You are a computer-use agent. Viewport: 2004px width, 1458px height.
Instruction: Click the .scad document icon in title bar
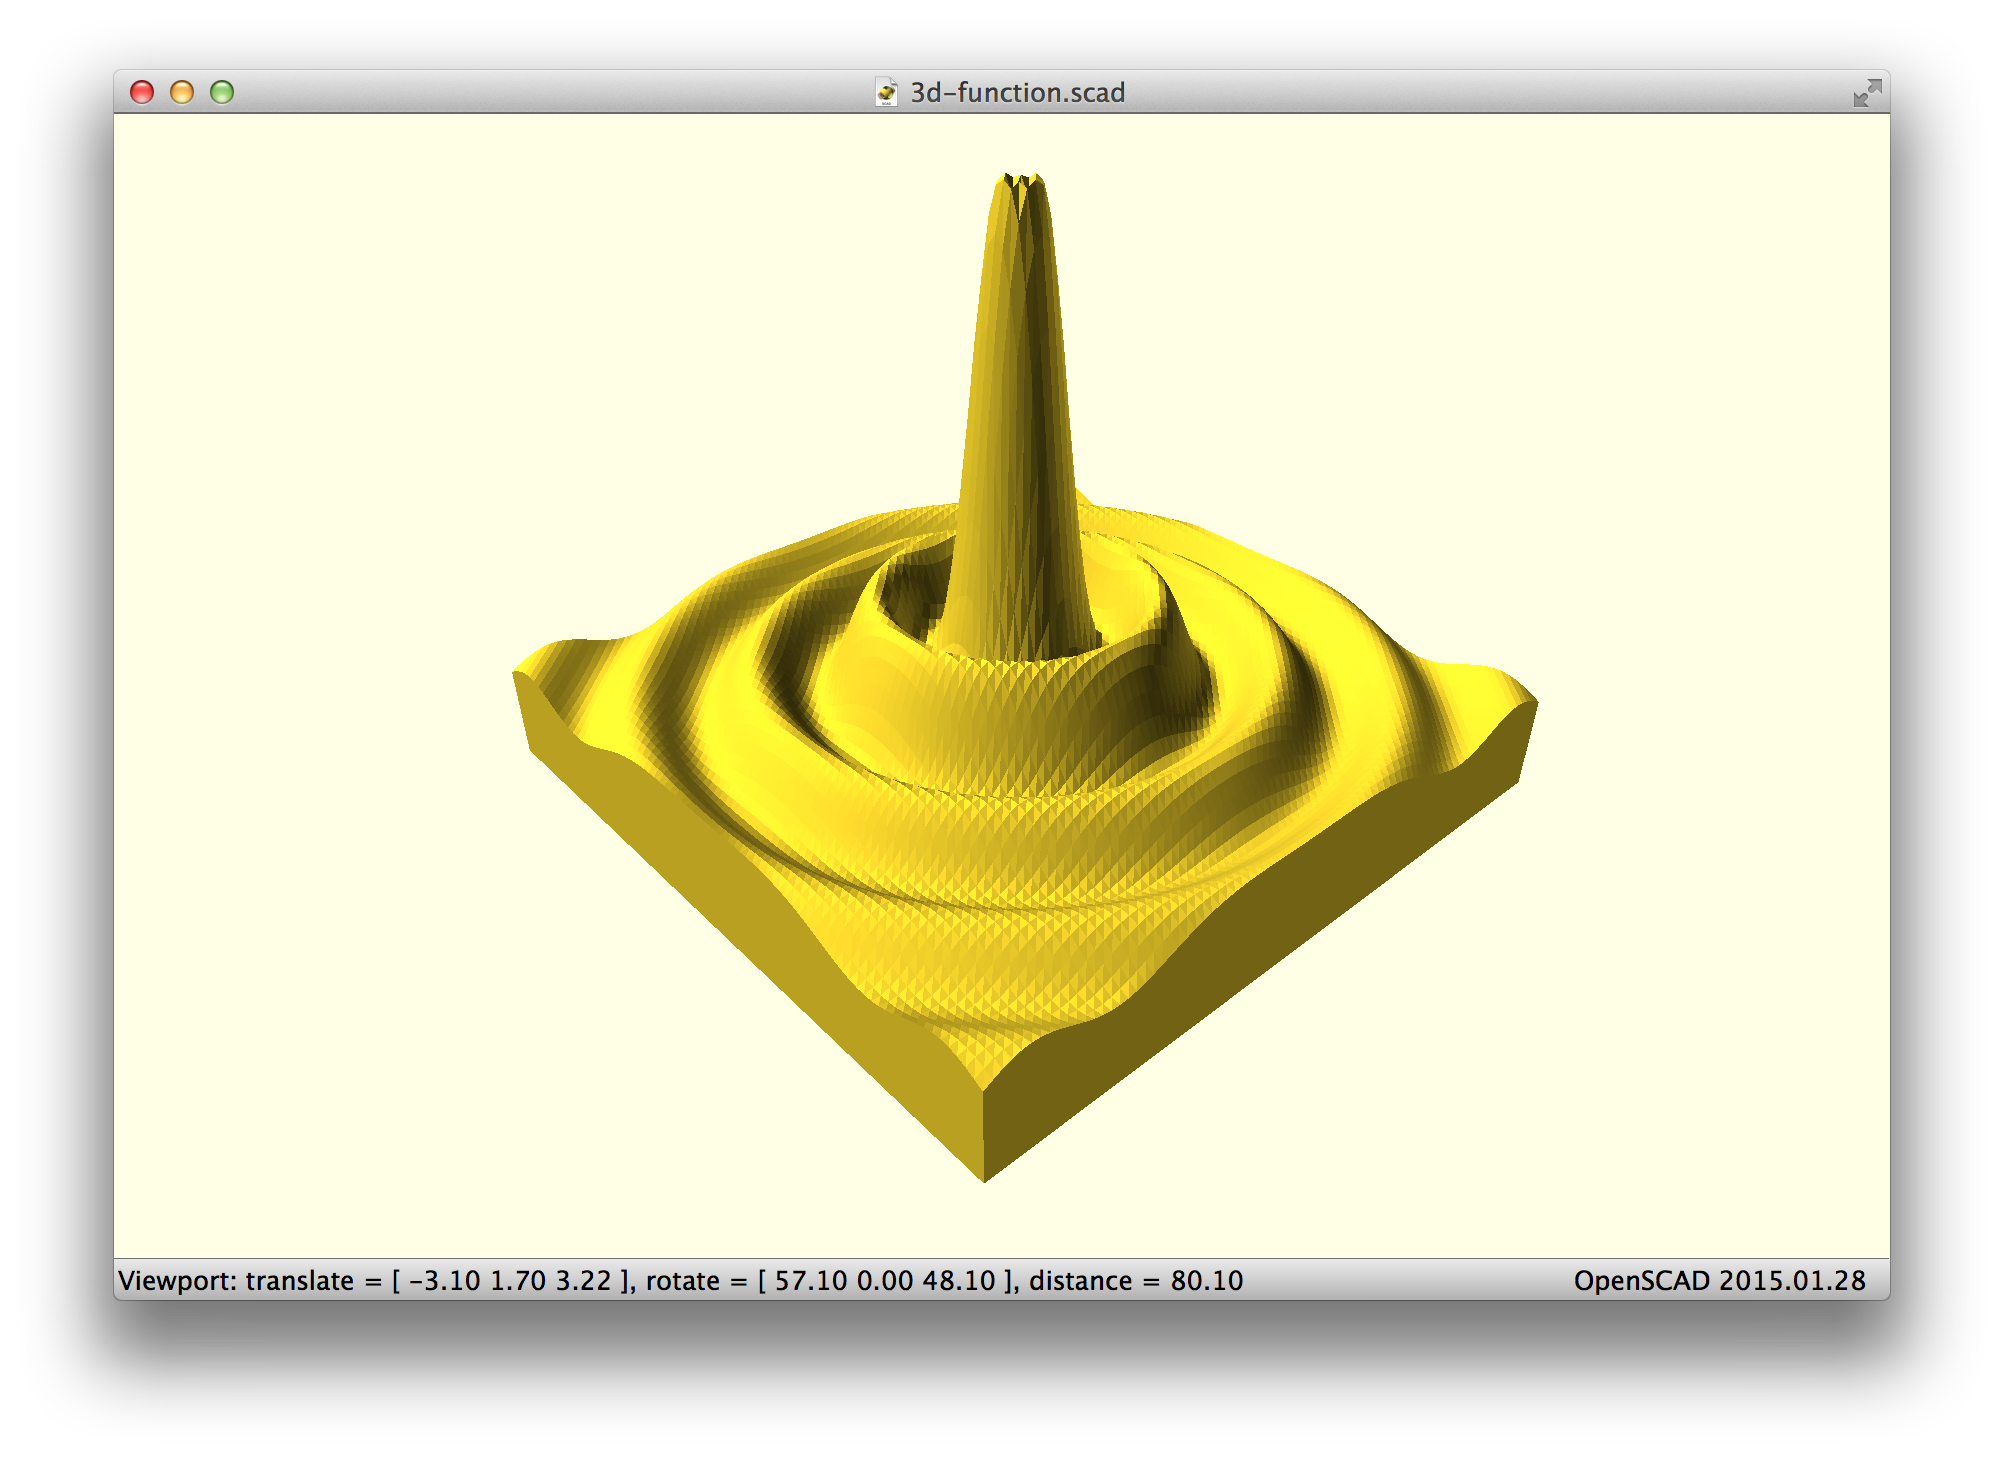coord(886,92)
